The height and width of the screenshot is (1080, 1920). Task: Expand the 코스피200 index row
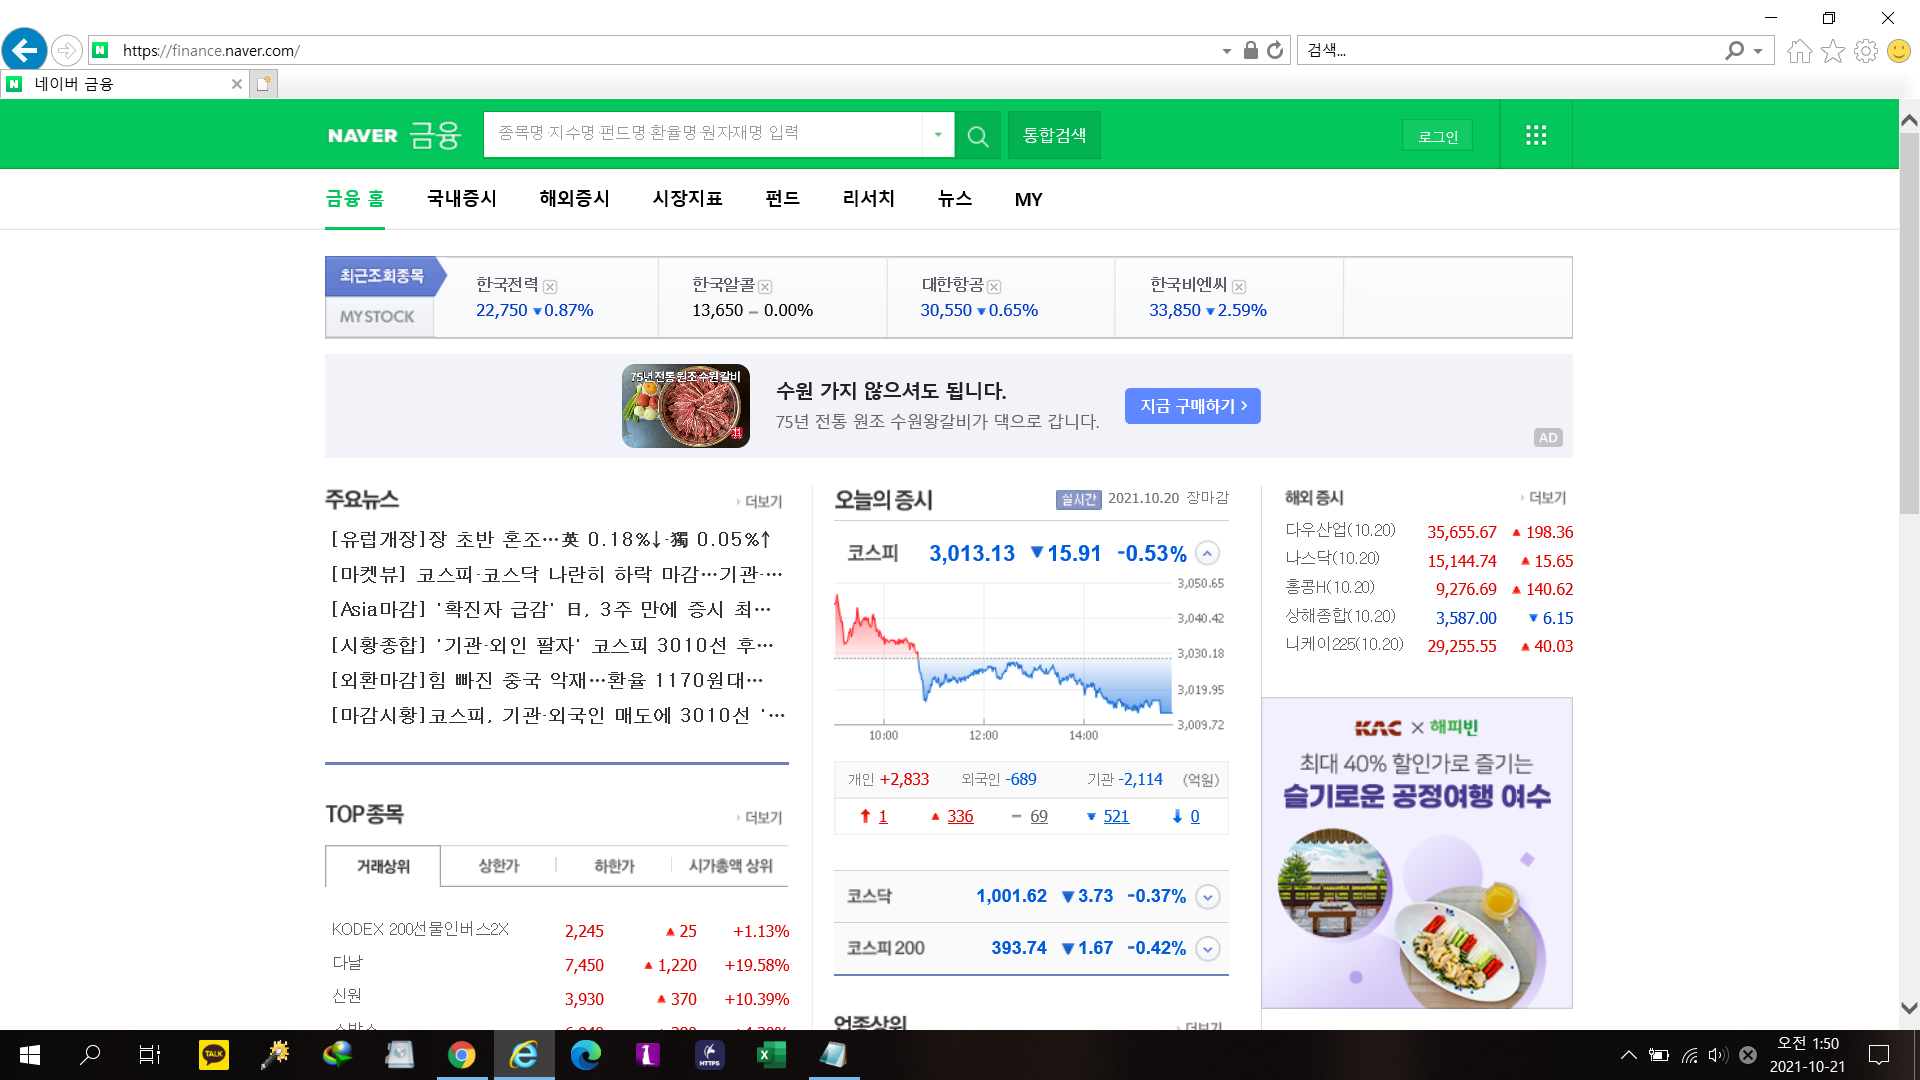pos(1207,949)
